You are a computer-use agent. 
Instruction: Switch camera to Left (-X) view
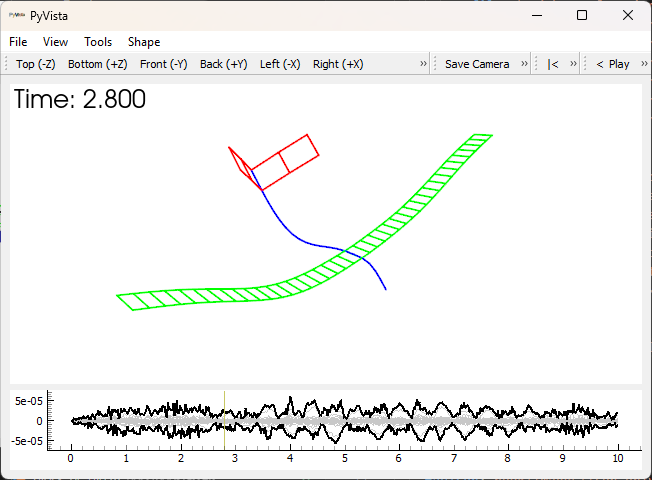click(280, 64)
